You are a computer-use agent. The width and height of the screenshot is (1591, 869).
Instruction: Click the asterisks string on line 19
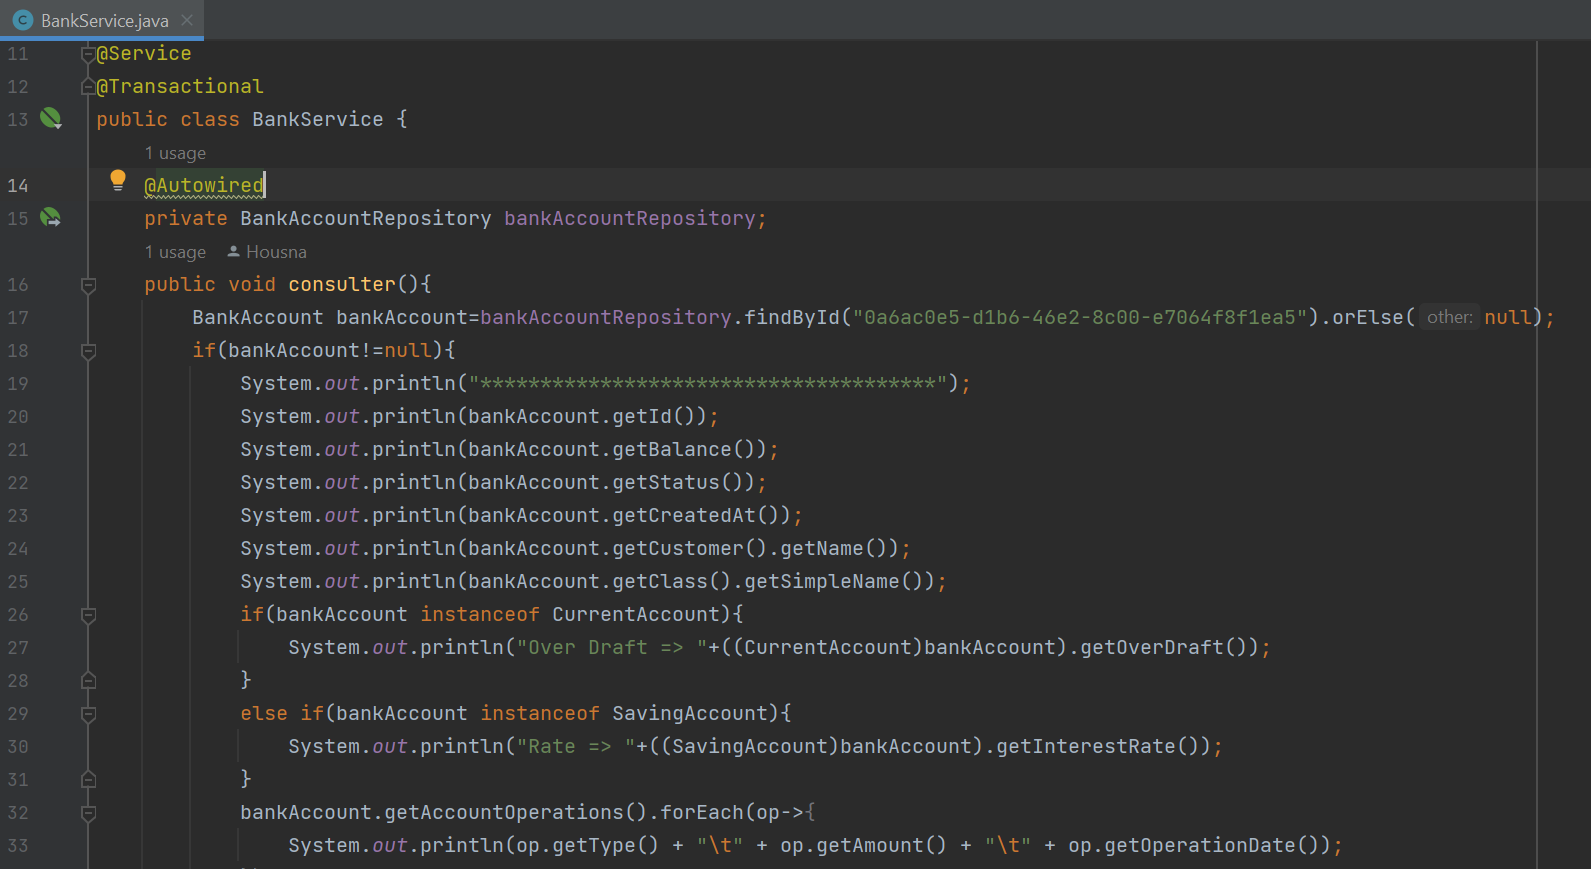click(x=708, y=383)
